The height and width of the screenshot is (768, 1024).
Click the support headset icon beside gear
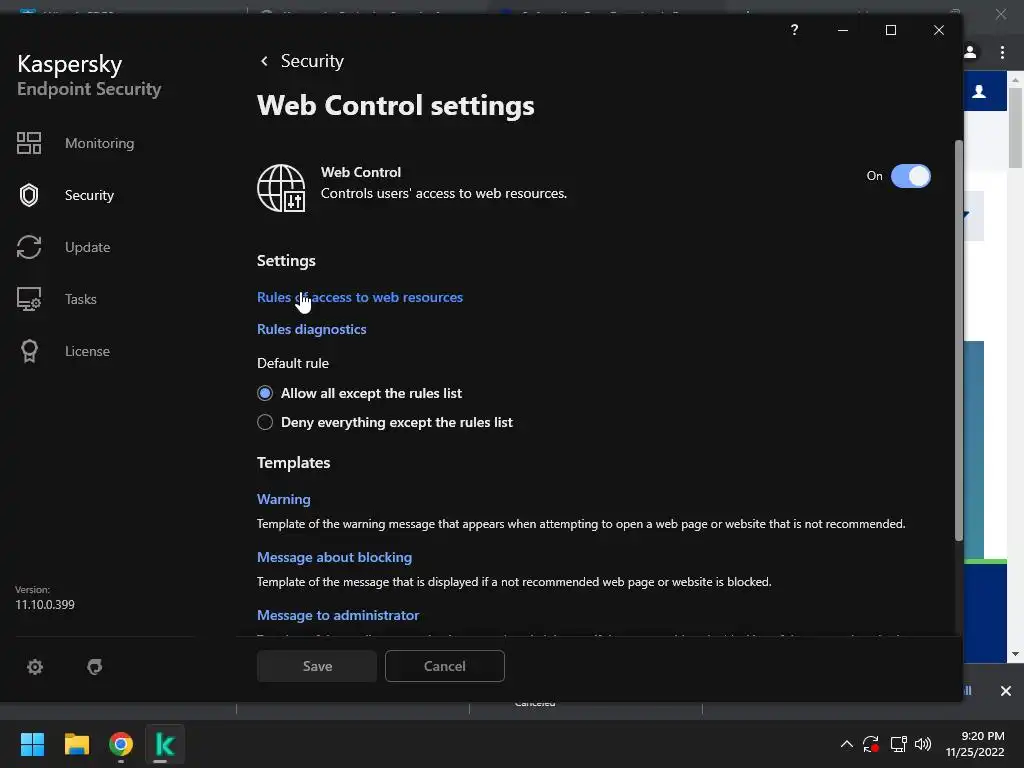click(x=95, y=667)
